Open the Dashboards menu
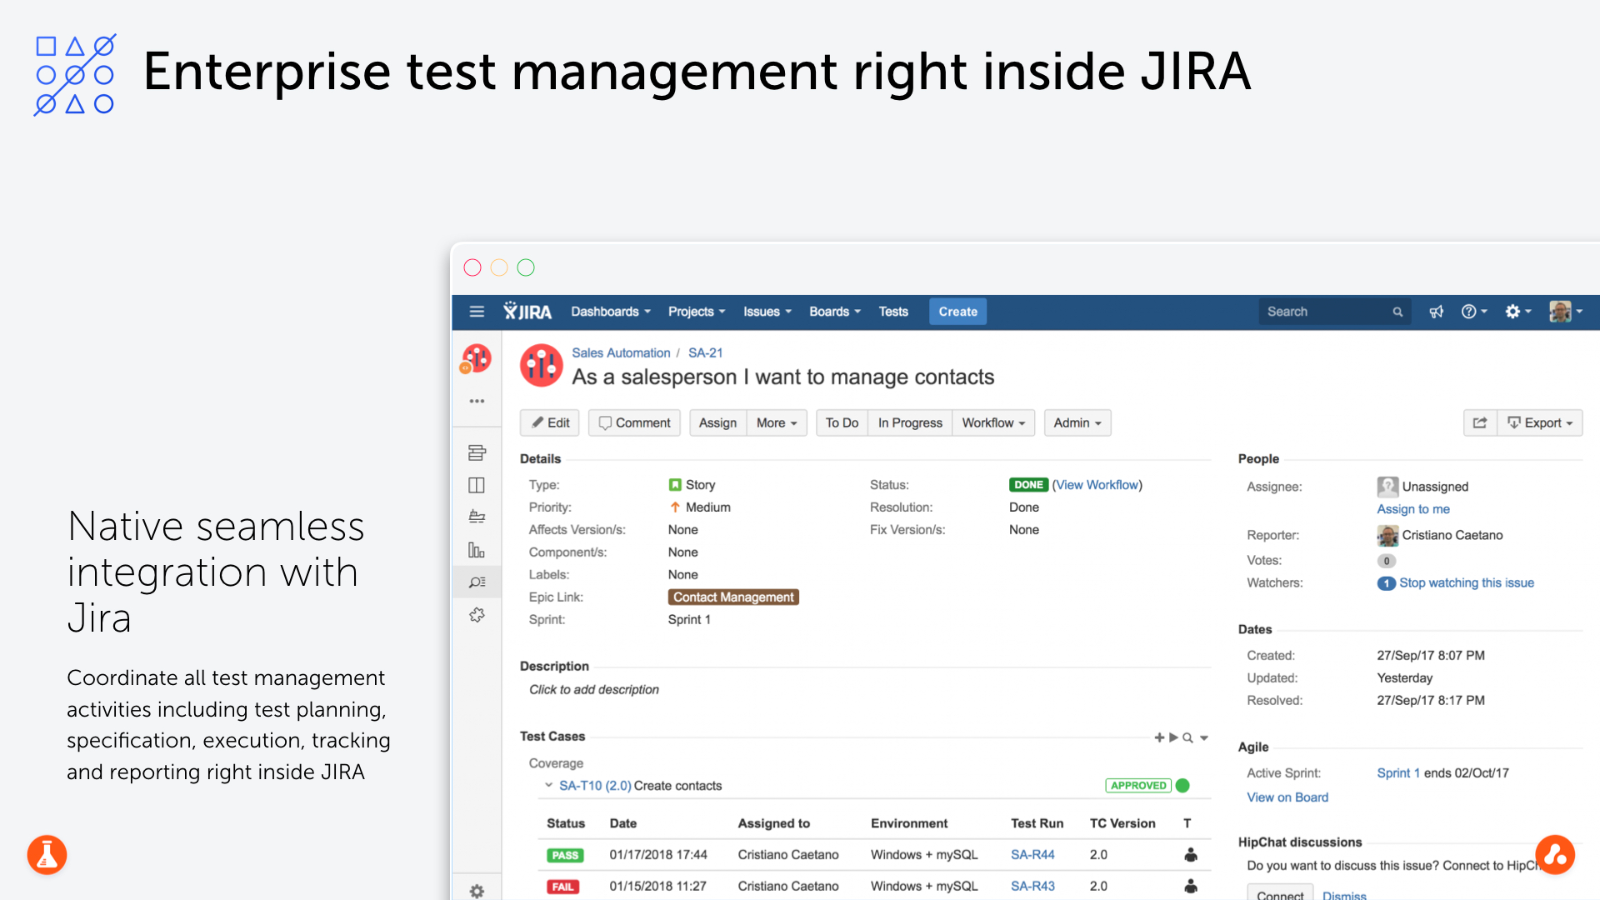 610,312
